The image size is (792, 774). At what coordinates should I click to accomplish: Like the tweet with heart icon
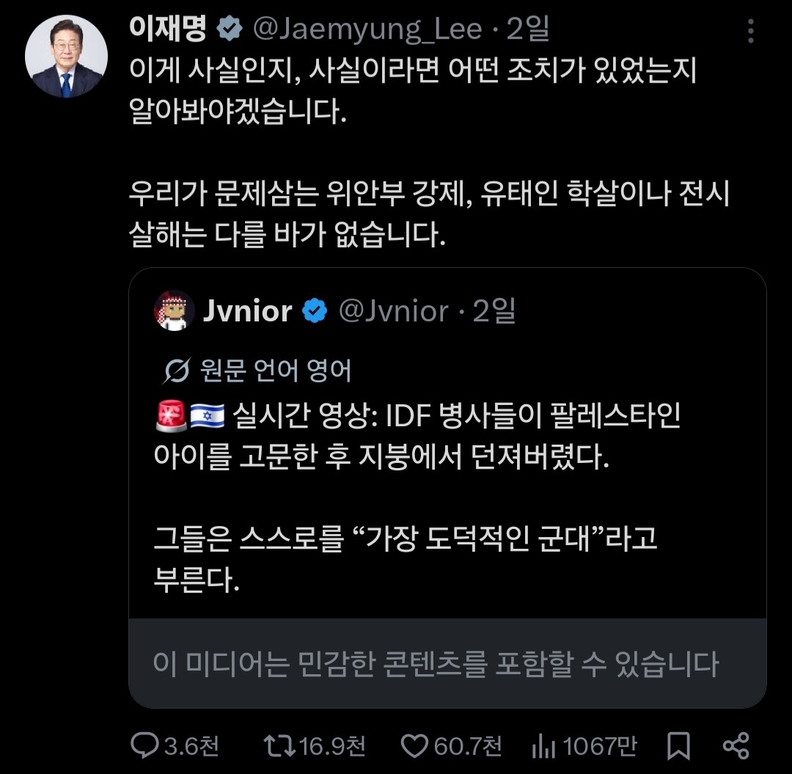414,744
